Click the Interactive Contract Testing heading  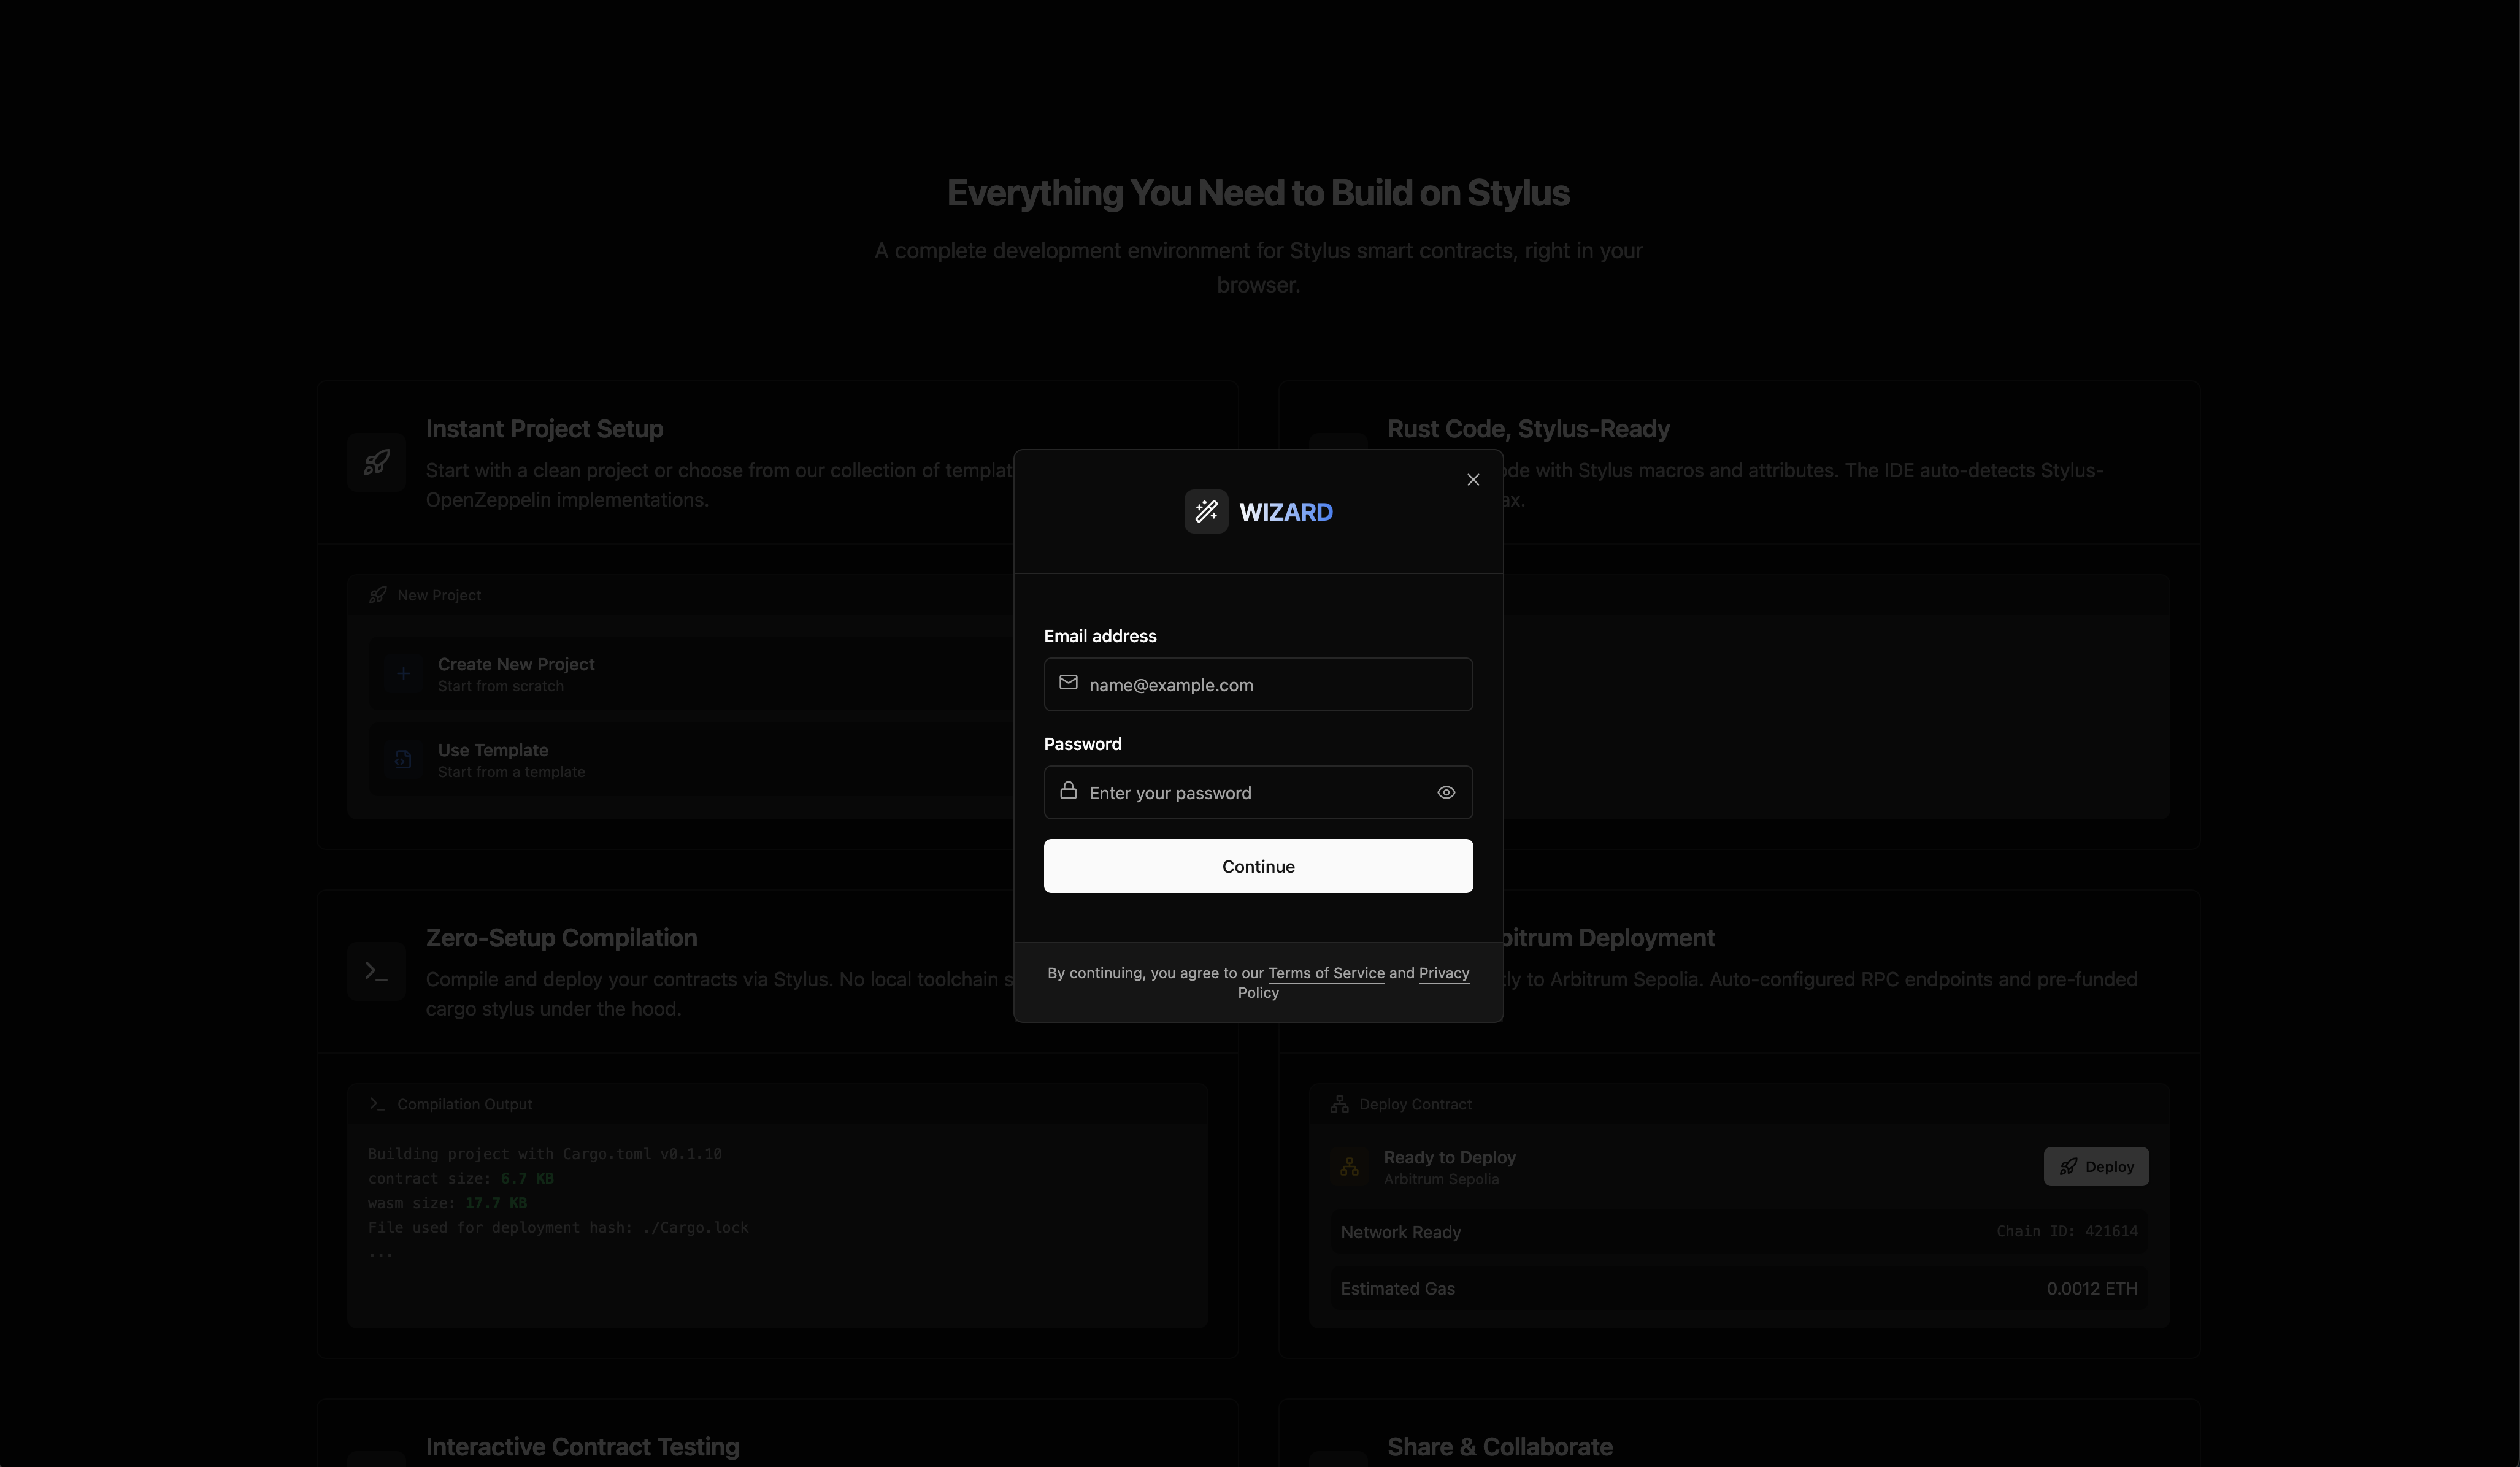click(582, 1447)
